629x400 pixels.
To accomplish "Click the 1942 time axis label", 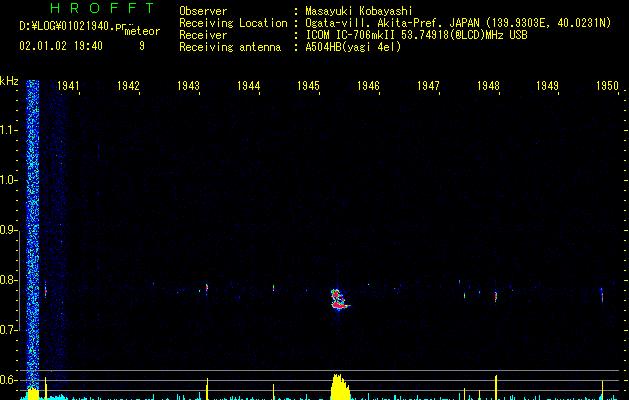I will coord(128,86).
